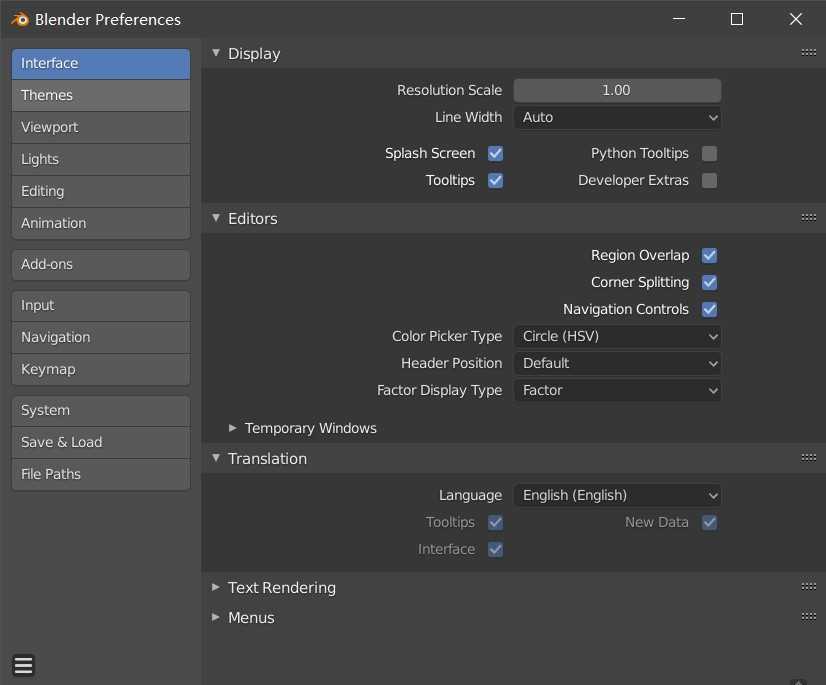
Task: Open the File Paths tab
Action: point(101,474)
